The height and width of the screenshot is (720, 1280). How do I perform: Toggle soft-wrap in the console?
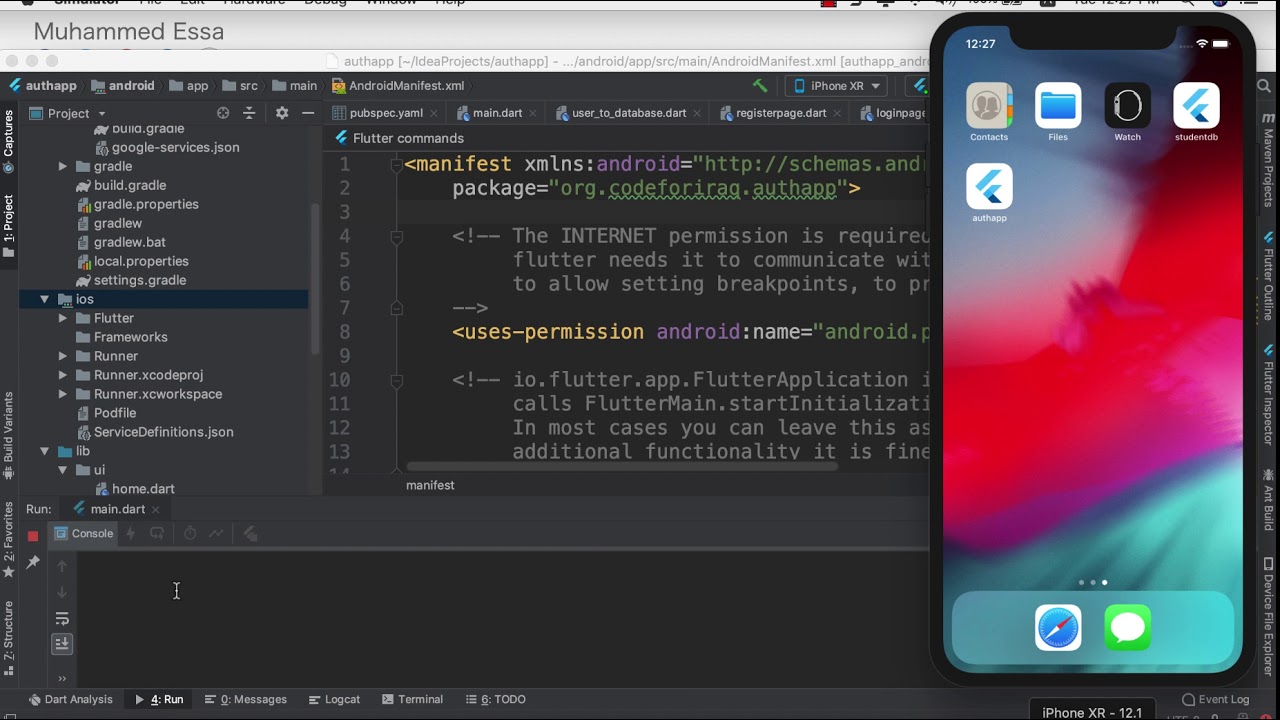62,619
